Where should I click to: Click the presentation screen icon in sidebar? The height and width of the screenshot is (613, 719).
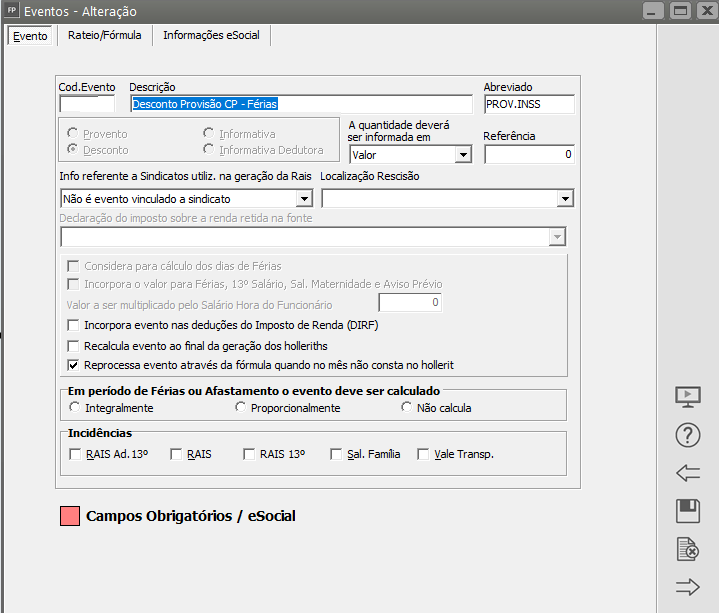687,397
